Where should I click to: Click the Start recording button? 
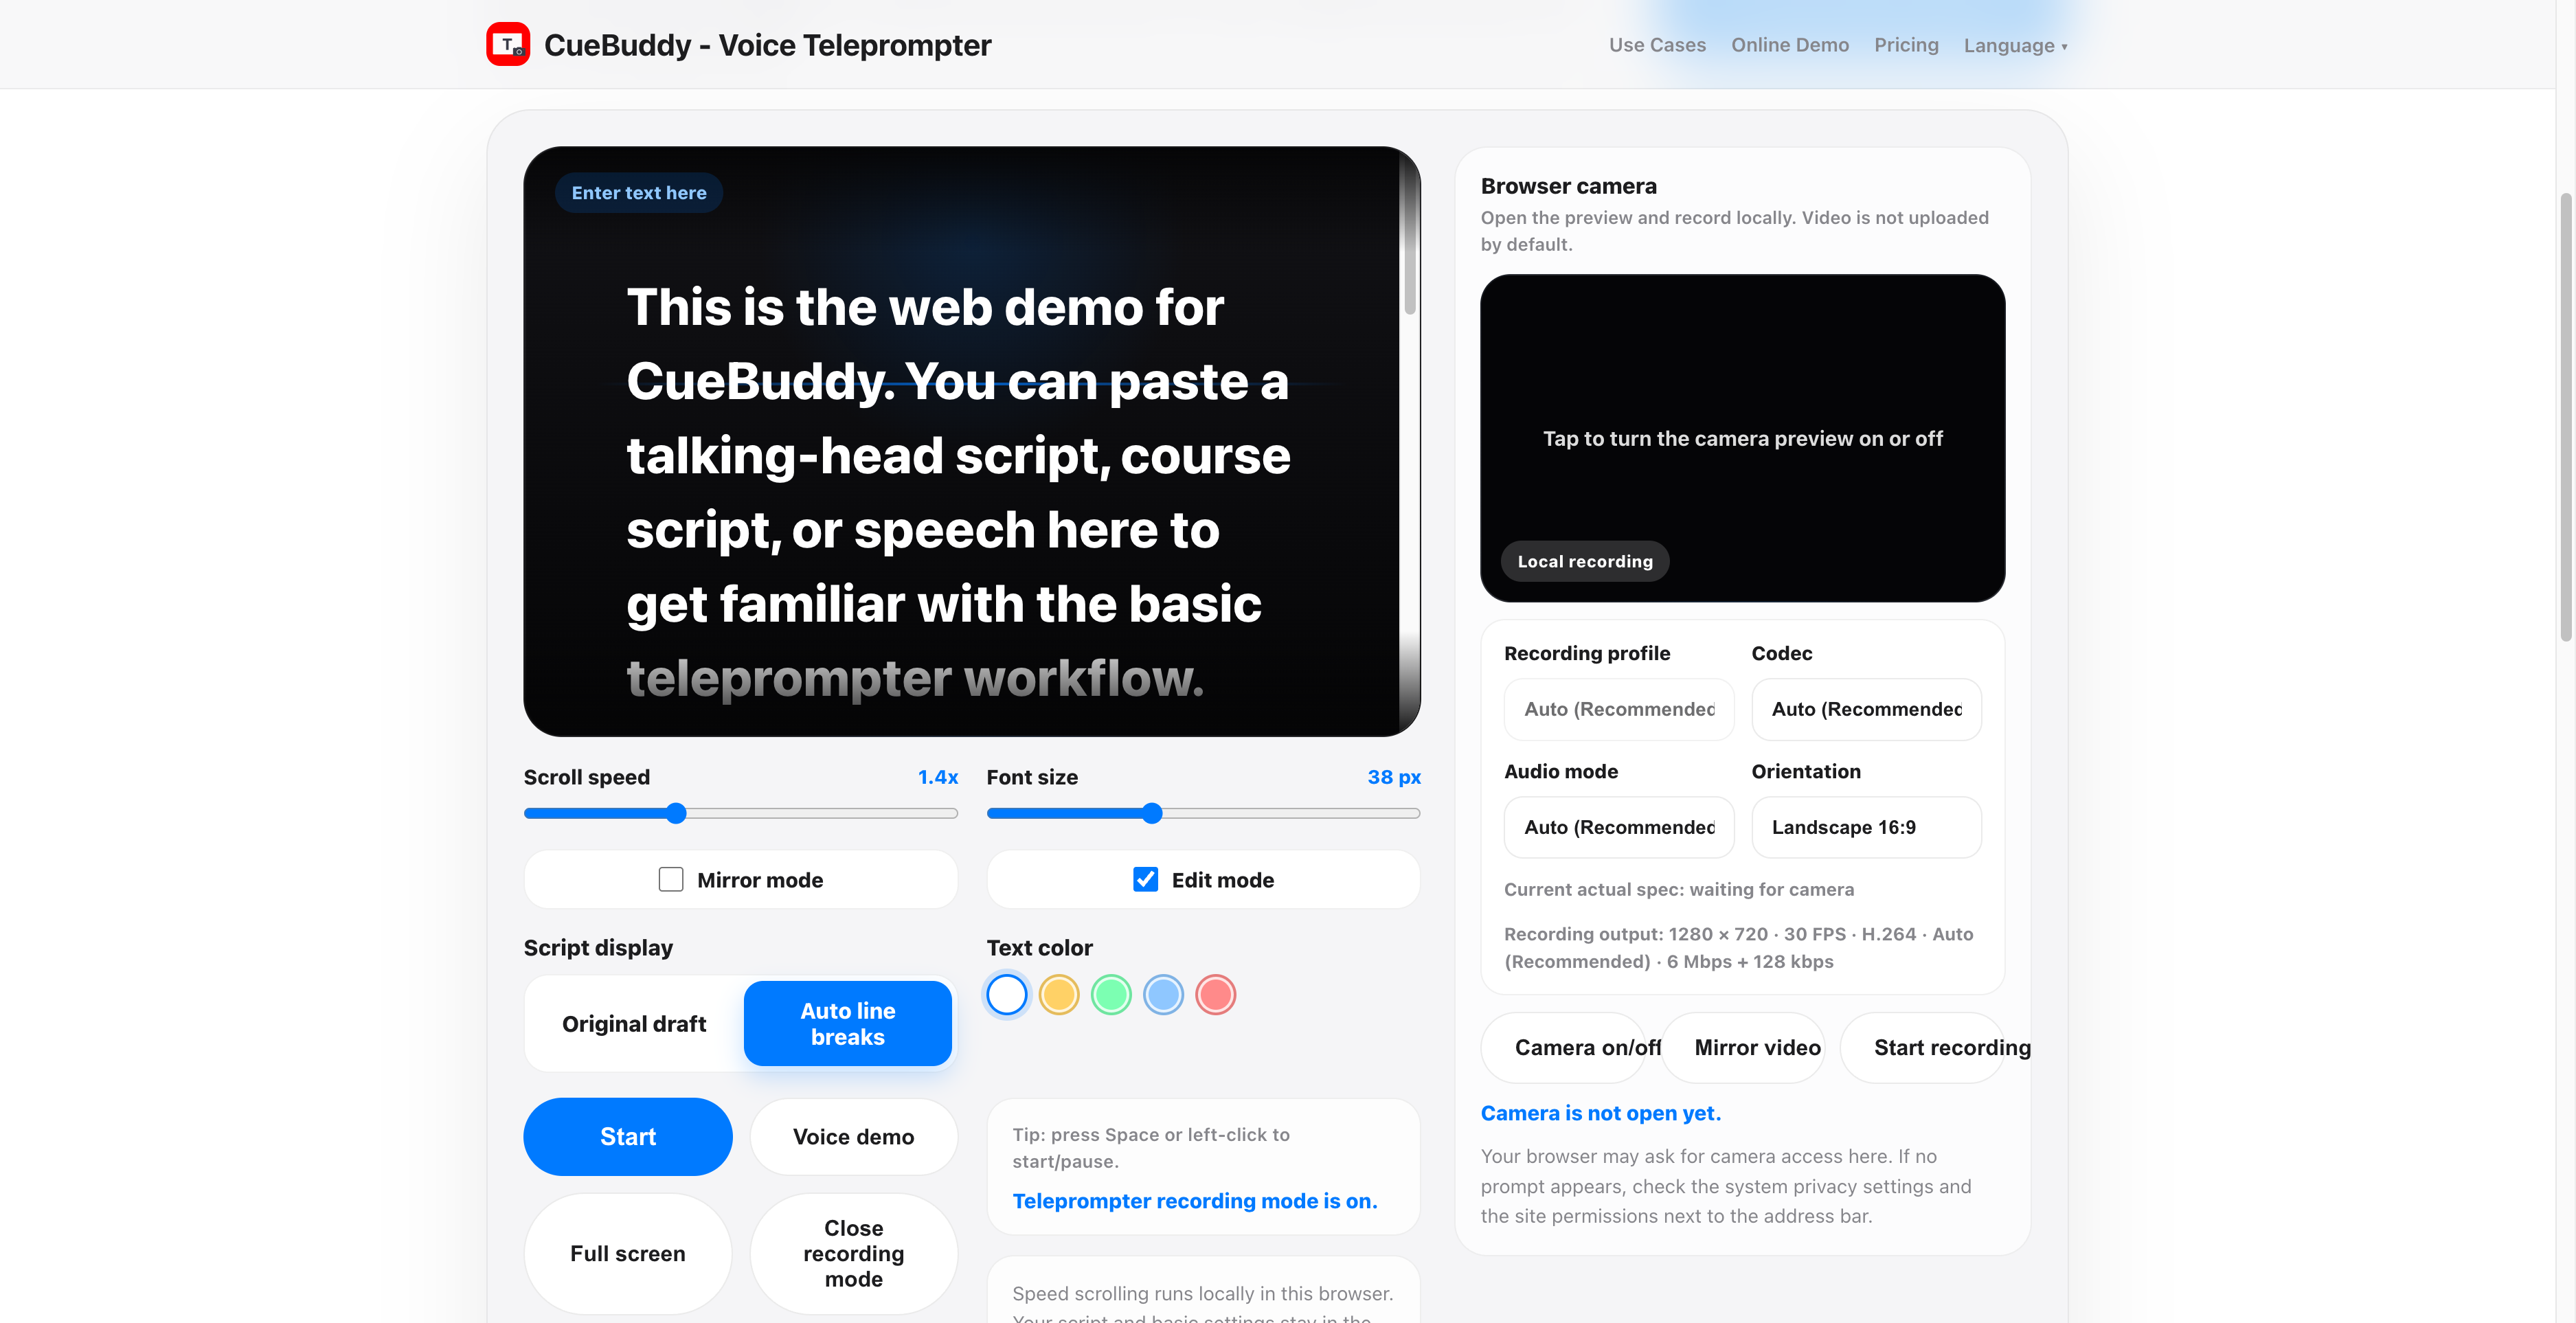pos(1923,1048)
